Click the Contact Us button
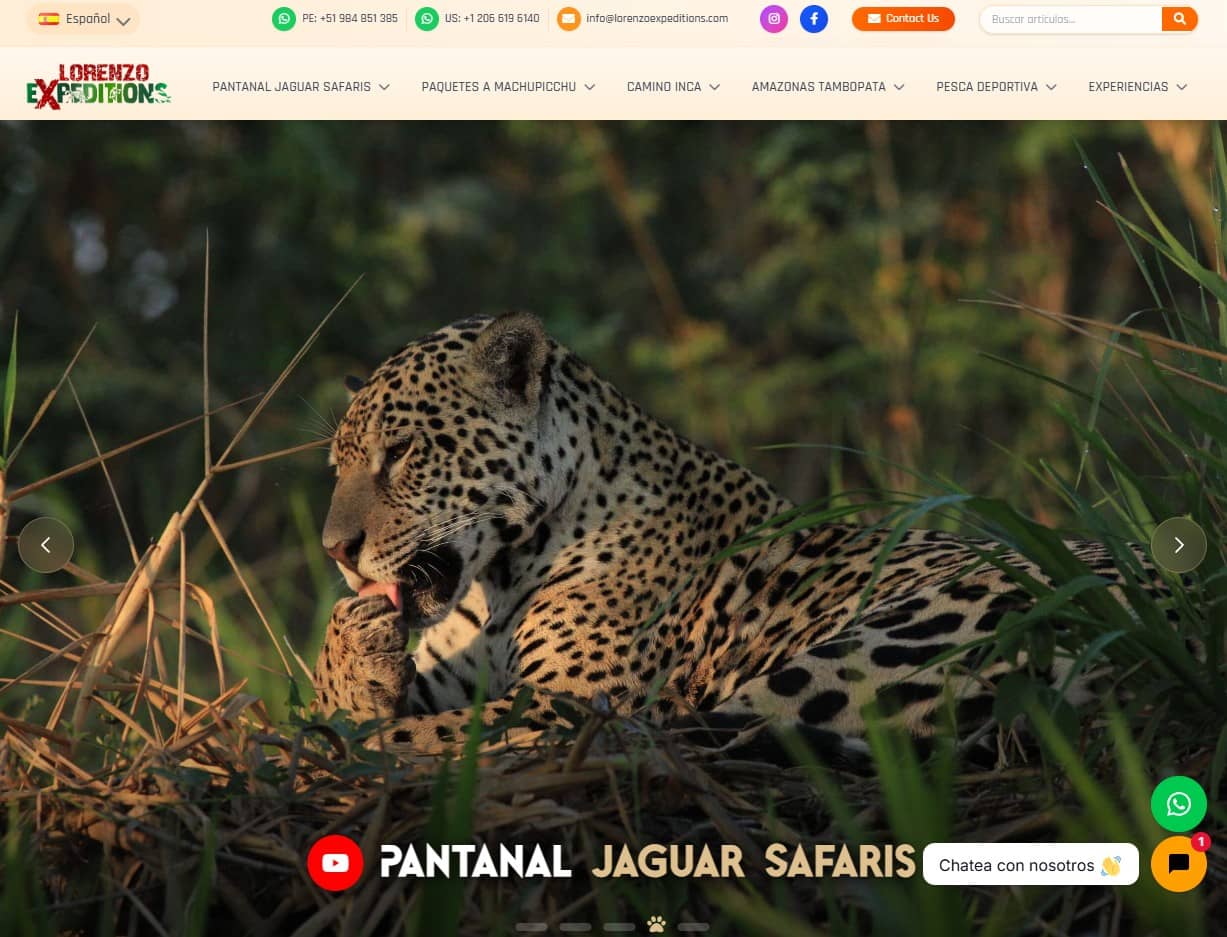 coord(903,19)
